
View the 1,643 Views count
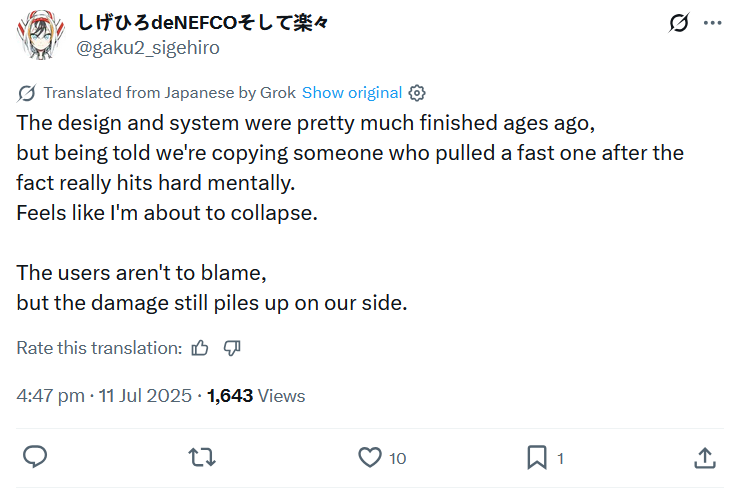tap(256, 396)
